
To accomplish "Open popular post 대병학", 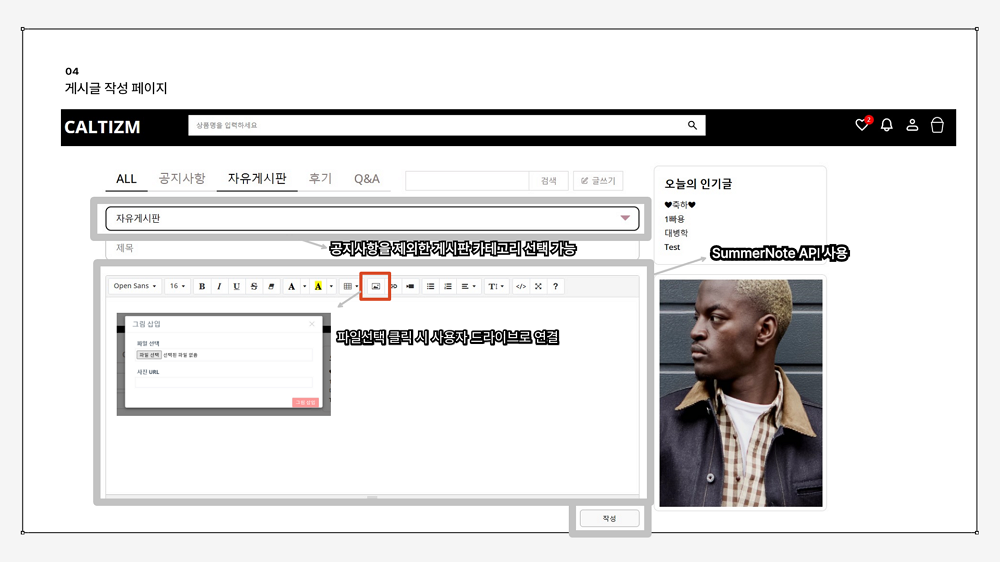I will [676, 233].
